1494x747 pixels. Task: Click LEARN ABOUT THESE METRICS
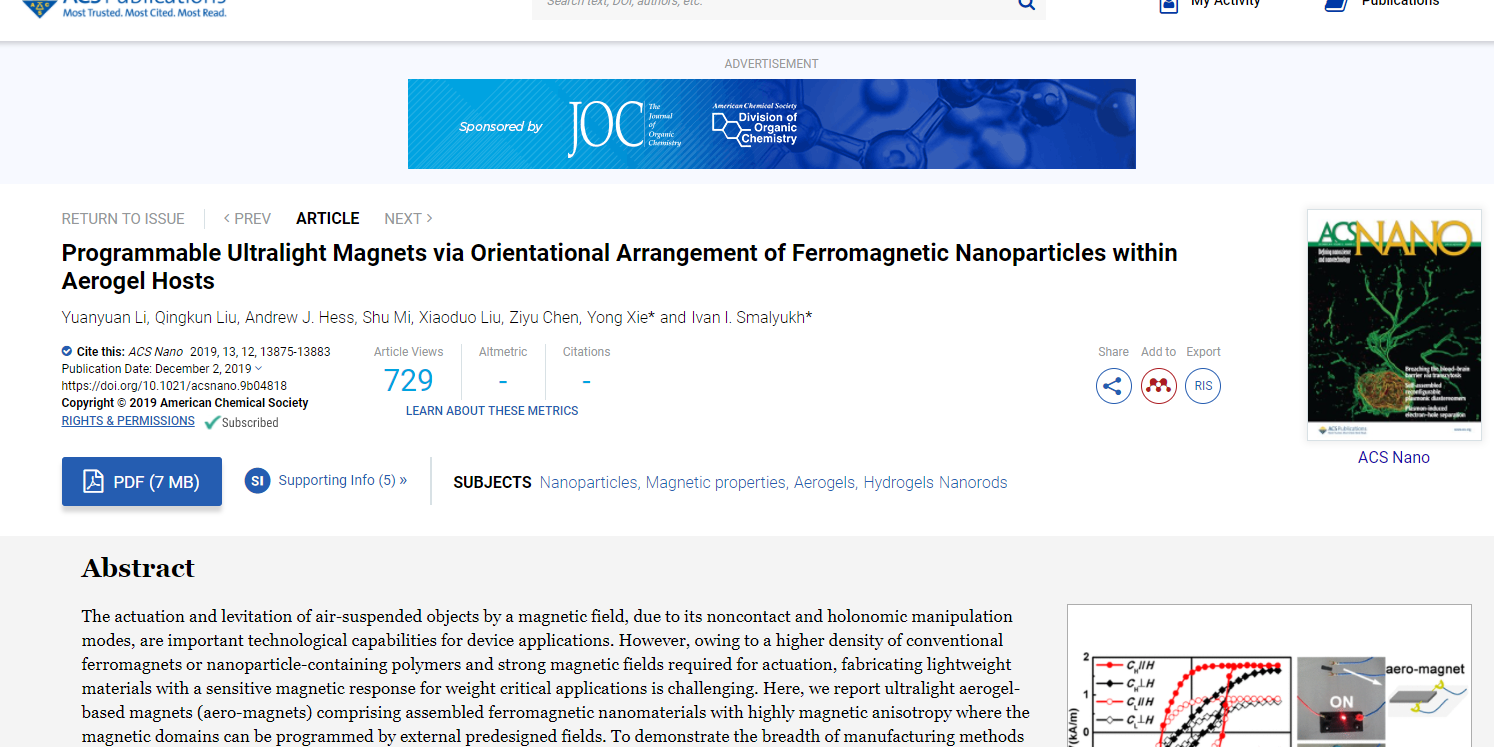[x=491, y=411]
